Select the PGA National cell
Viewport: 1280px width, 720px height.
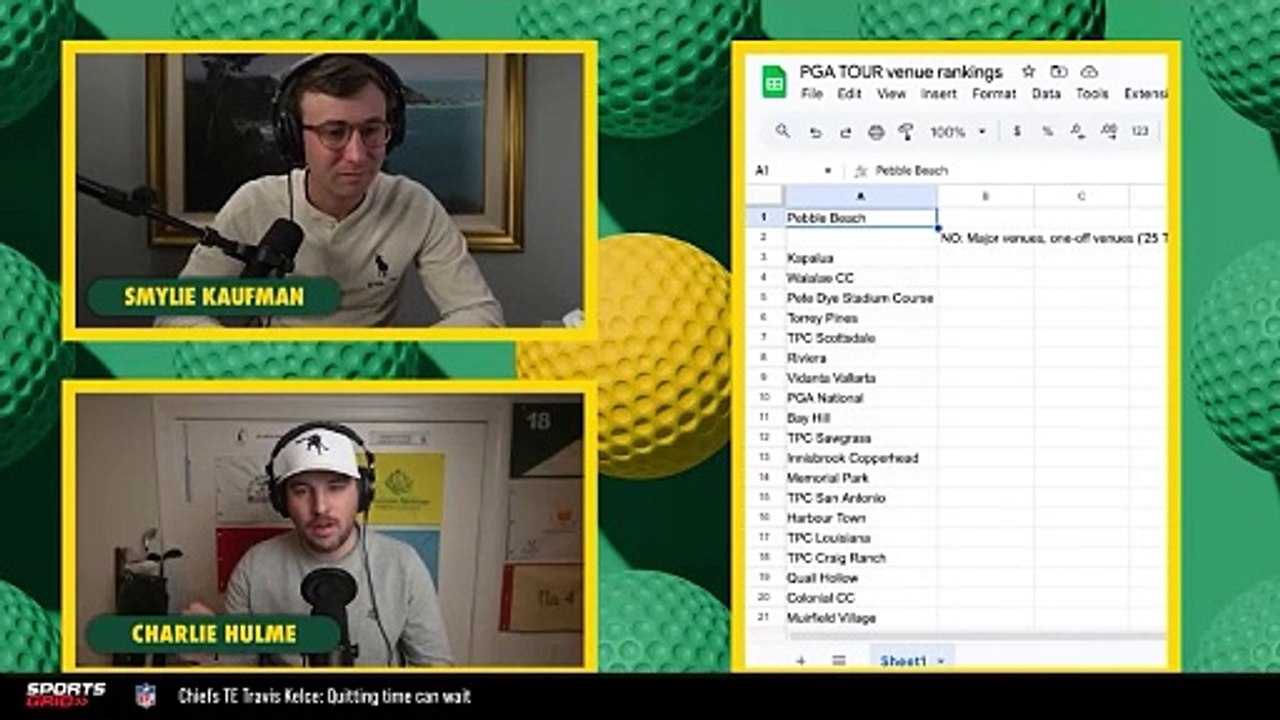(861, 398)
